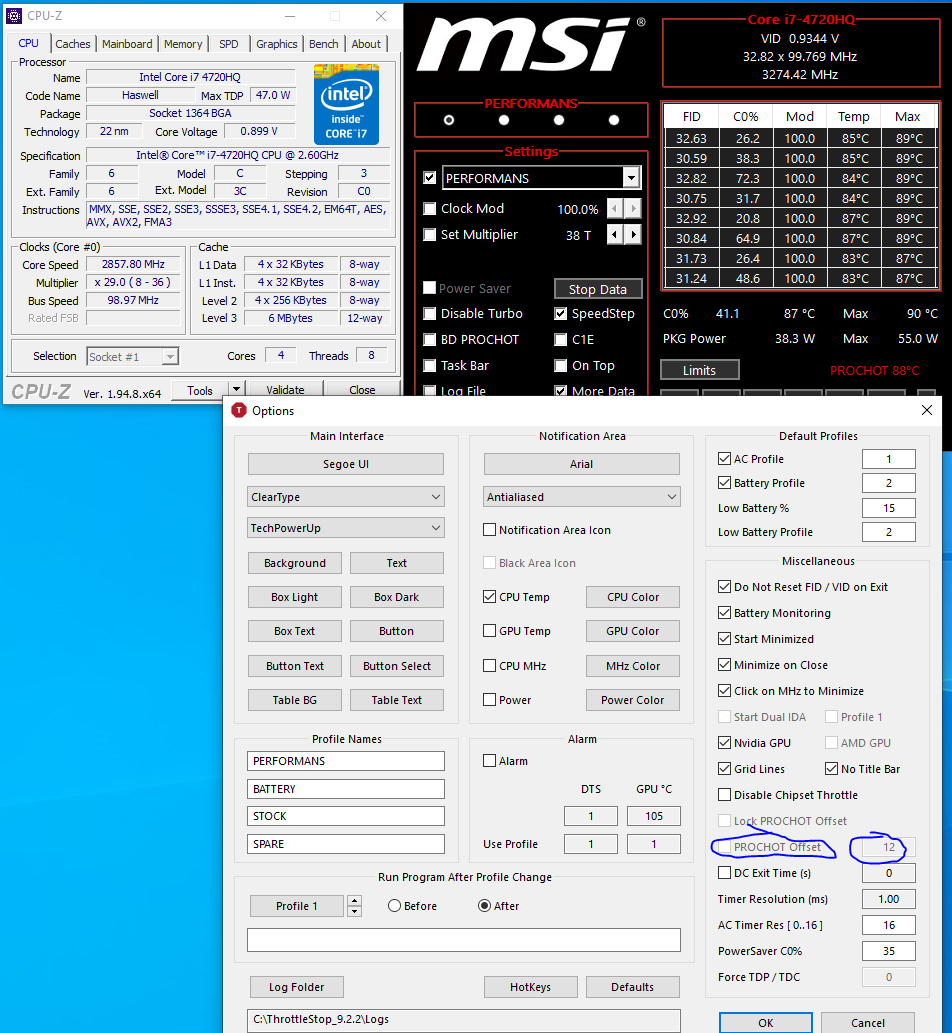Image resolution: width=952 pixels, height=1033 pixels.
Task: Toggle the CPU Temp checkbox
Action: pos(490,597)
